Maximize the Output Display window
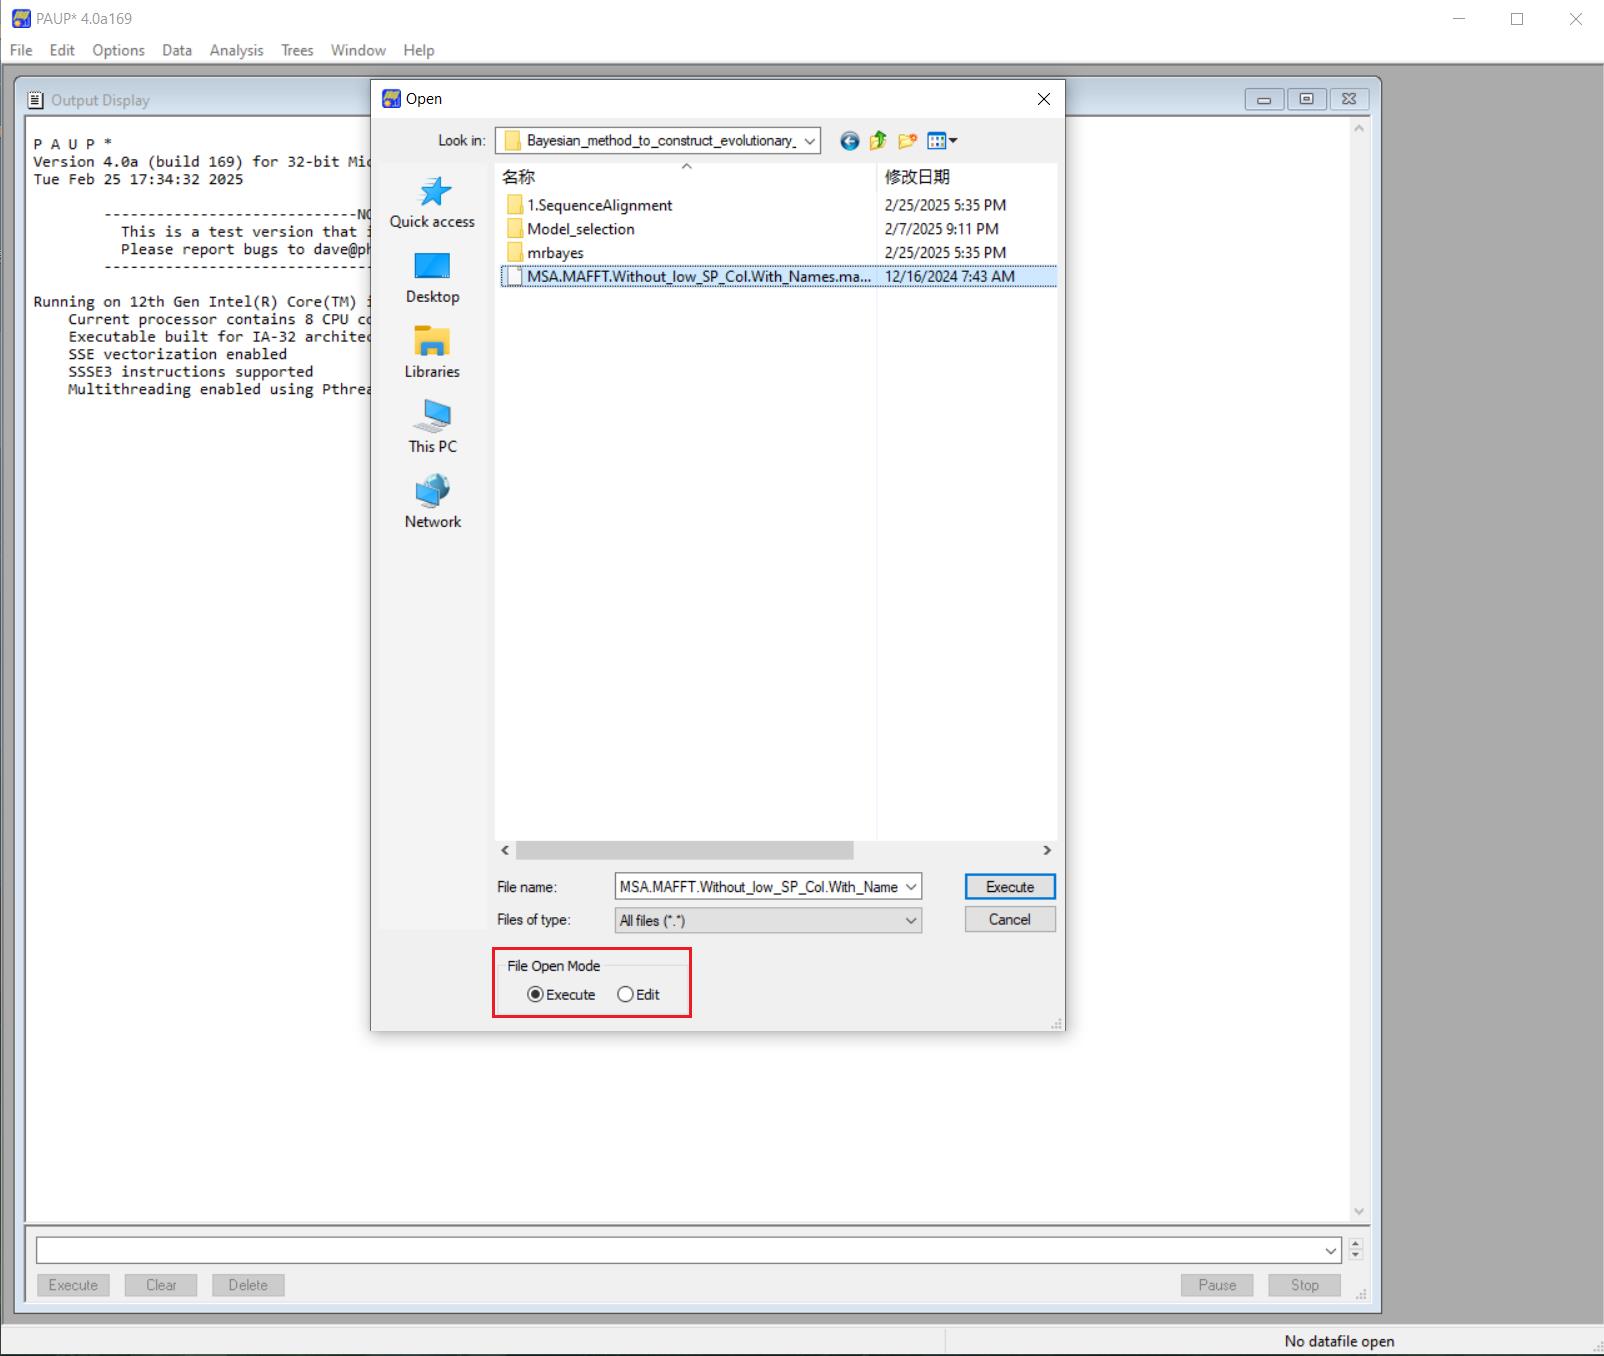This screenshot has height=1356, width=1604. click(x=1306, y=99)
